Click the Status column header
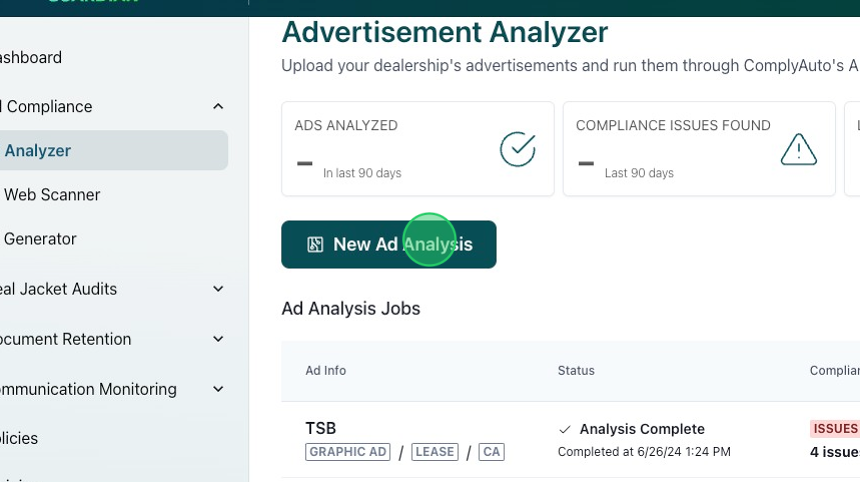Screen dimensions: 860x482 (576, 371)
